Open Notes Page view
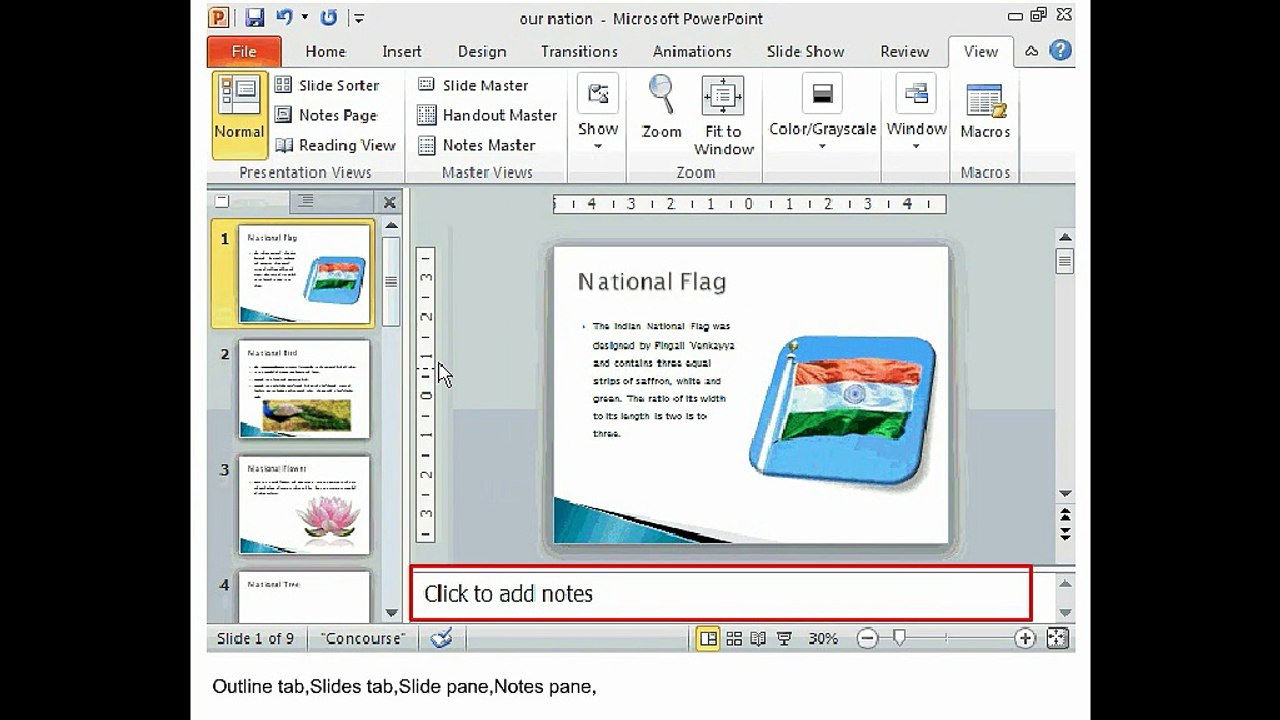The width and height of the screenshot is (1280, 720). coord(326,115)
